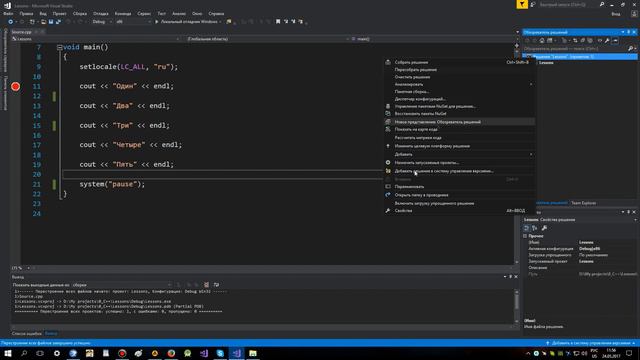Choose Свойства at bottom of context menu

(x=459, y=211)
